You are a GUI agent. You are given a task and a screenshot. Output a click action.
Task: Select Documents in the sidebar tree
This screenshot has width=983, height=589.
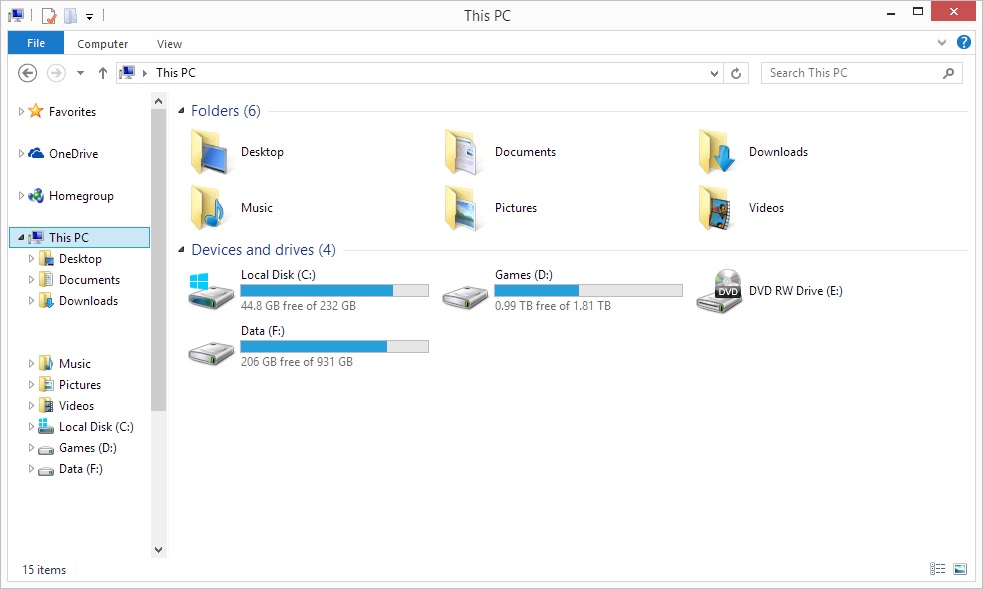(x=89, y=280)
